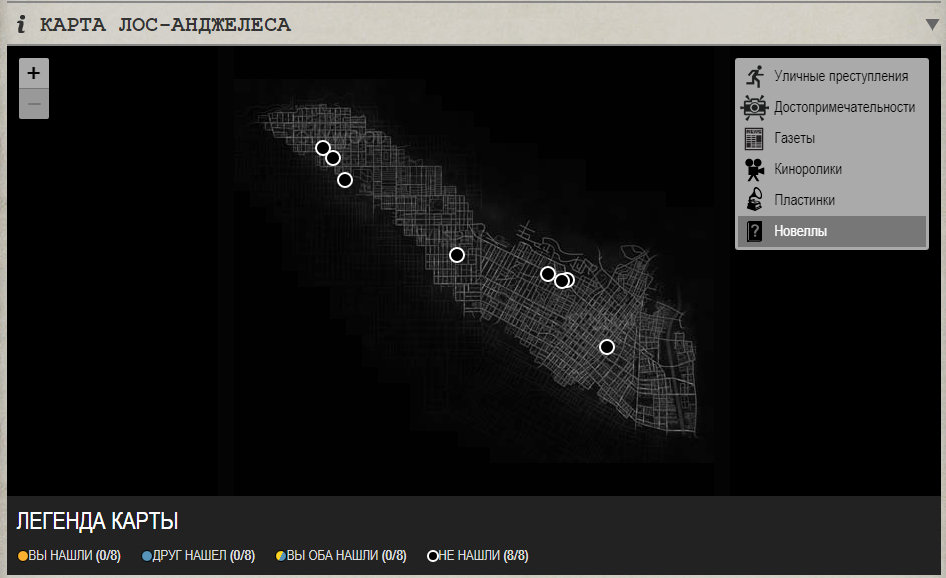Click the camera landmarks icon
The image size is (946, 578).
click(x=754, y=107)
